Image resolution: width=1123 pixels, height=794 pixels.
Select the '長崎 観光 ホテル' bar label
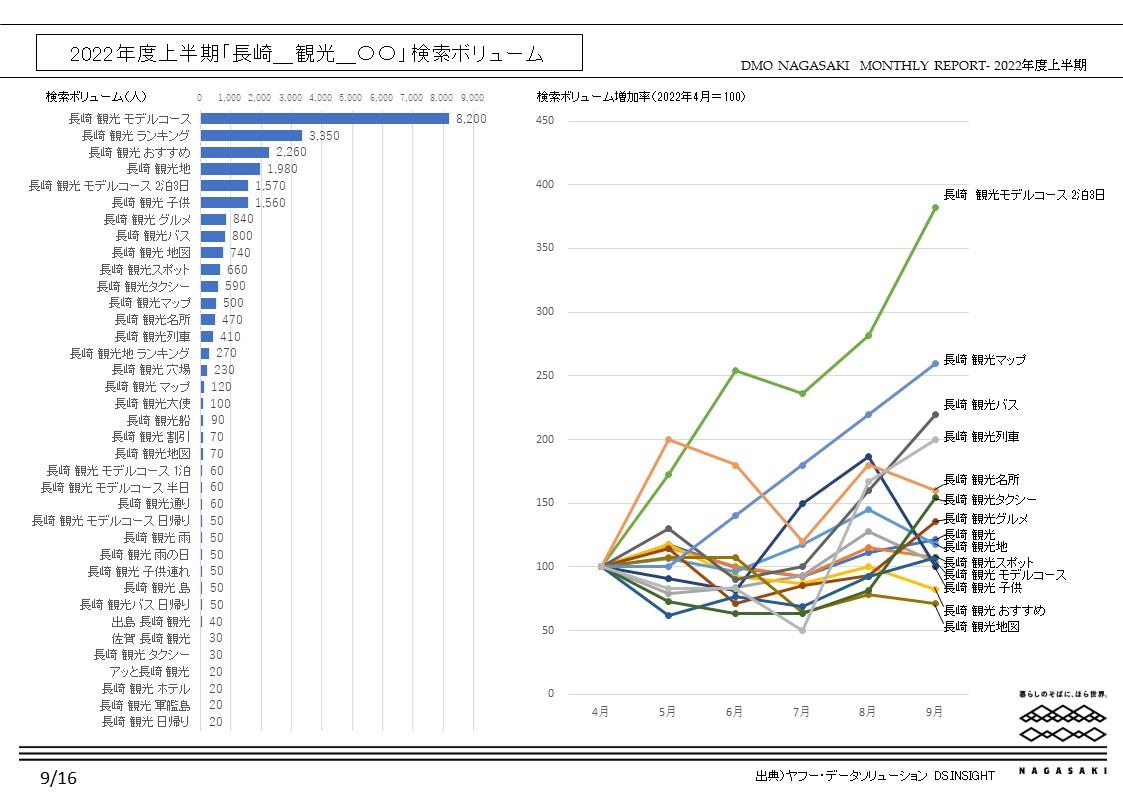(146, 688)
